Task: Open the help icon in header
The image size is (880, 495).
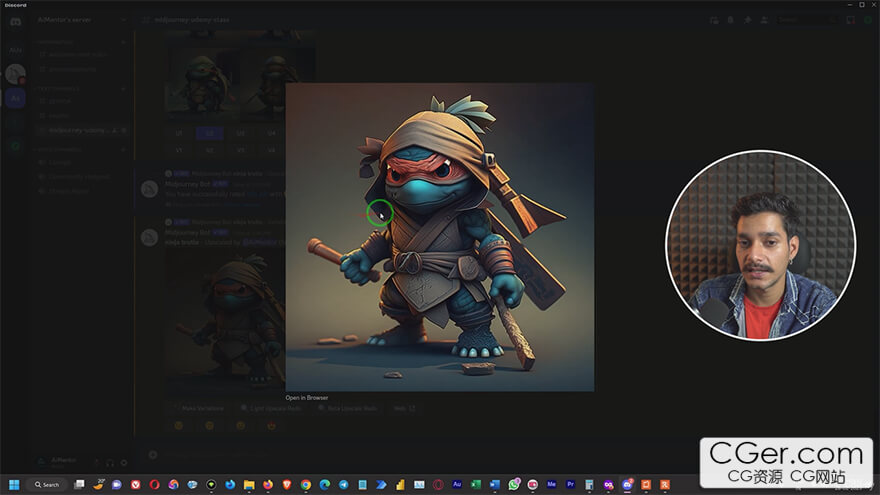Action: point(868,20)
